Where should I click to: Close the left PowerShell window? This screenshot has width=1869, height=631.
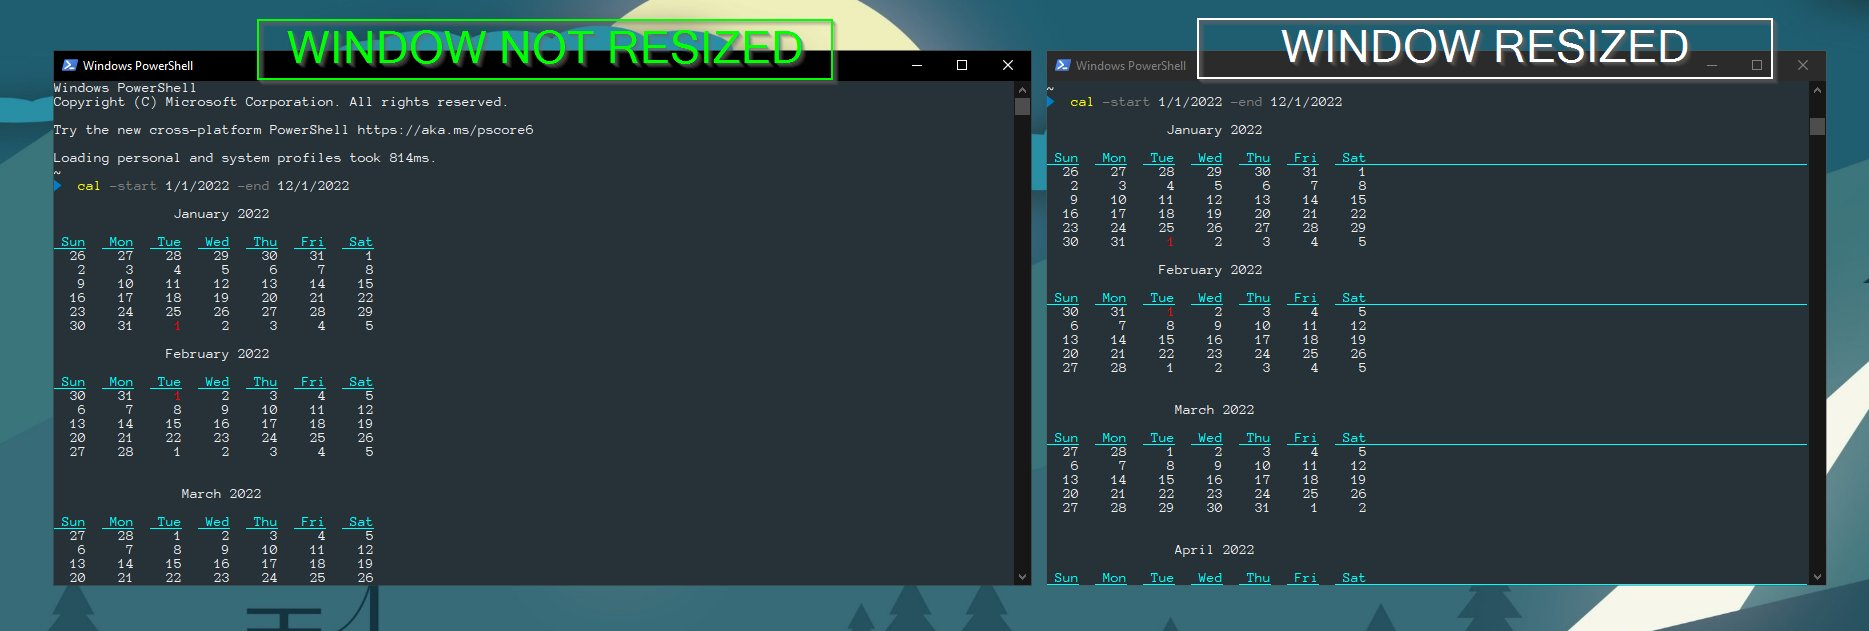click(x=1008, y=65)
